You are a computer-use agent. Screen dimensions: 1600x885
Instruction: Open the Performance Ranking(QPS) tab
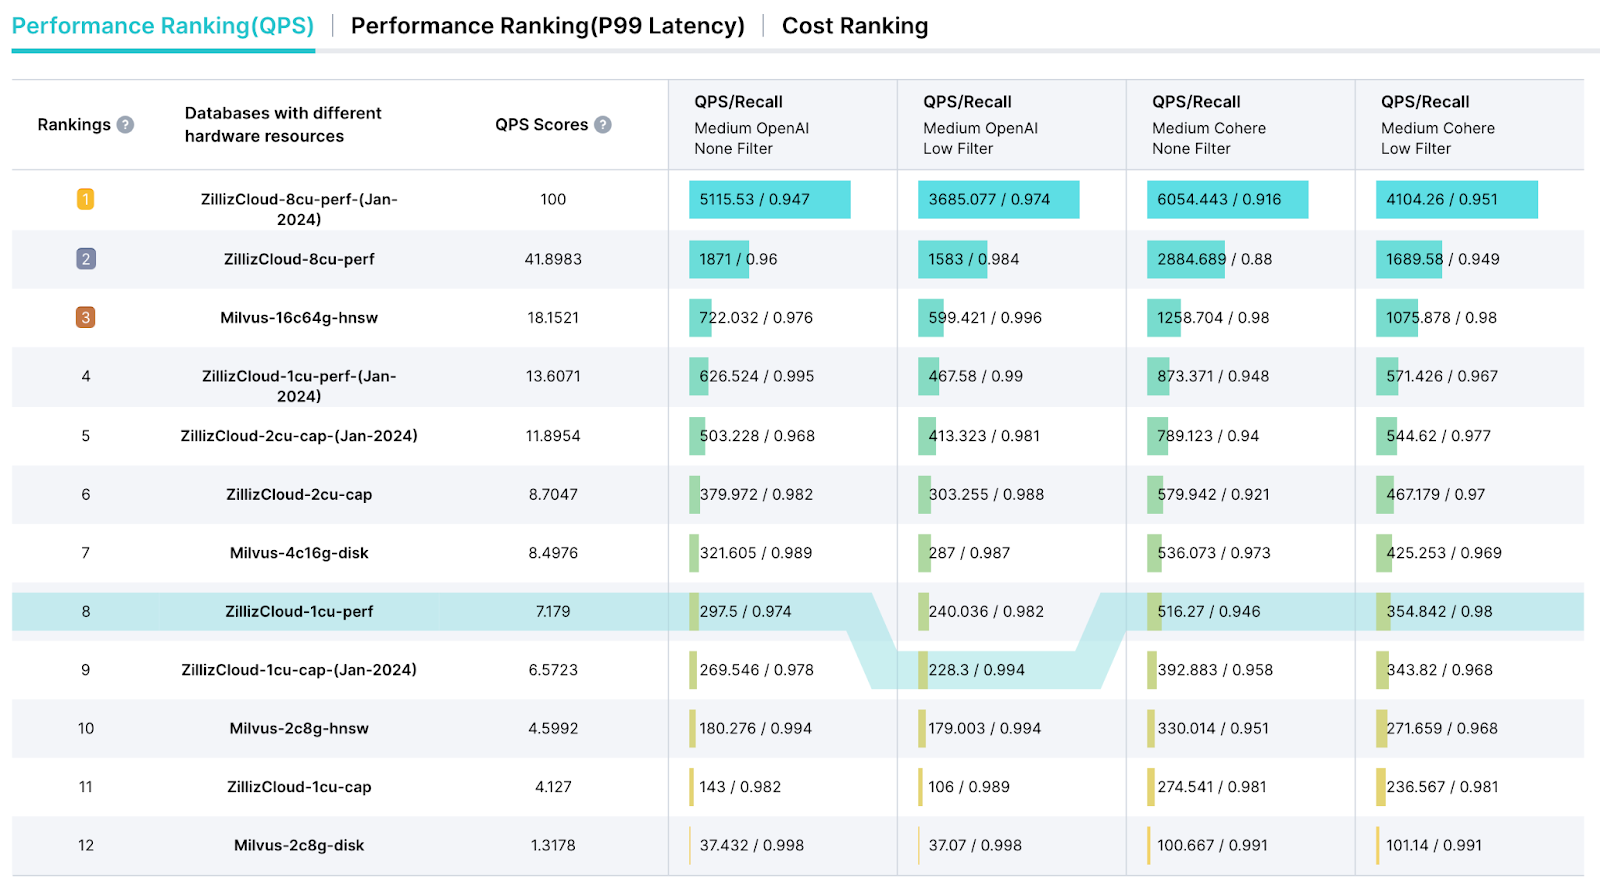pyautogui.click(x=163, y=26)
